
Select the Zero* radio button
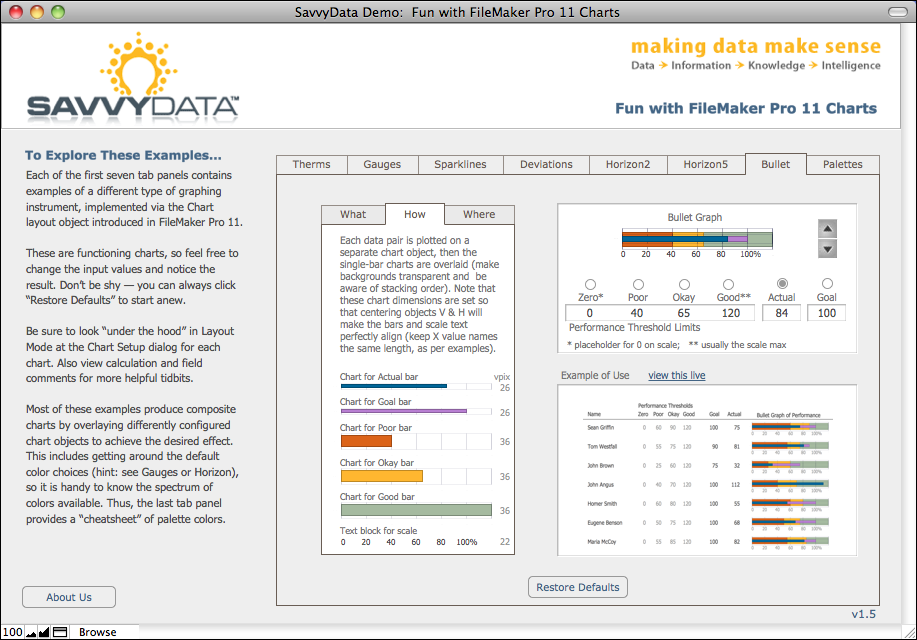coord(590,284)
